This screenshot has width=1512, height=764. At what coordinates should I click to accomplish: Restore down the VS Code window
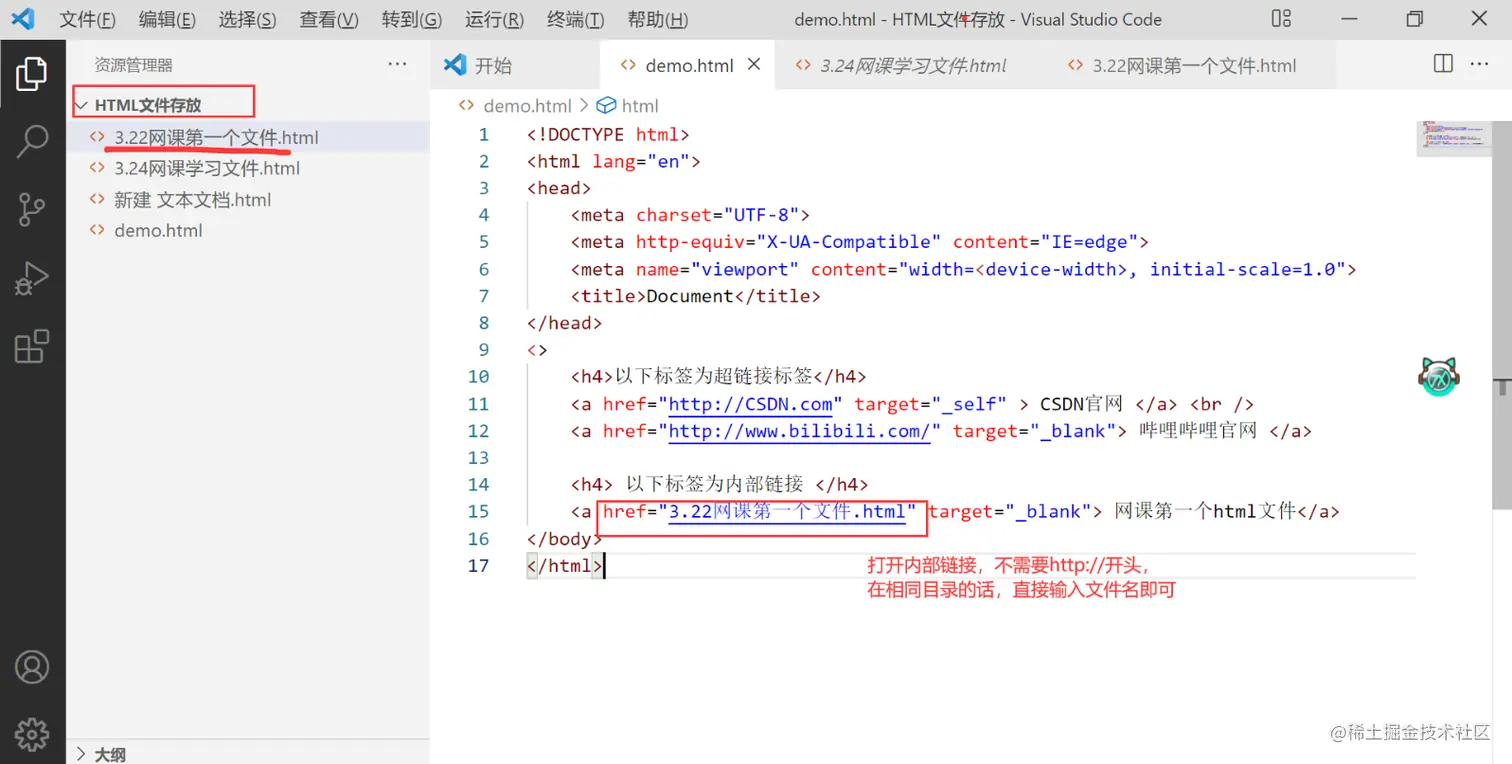[x=1414, y=19]
